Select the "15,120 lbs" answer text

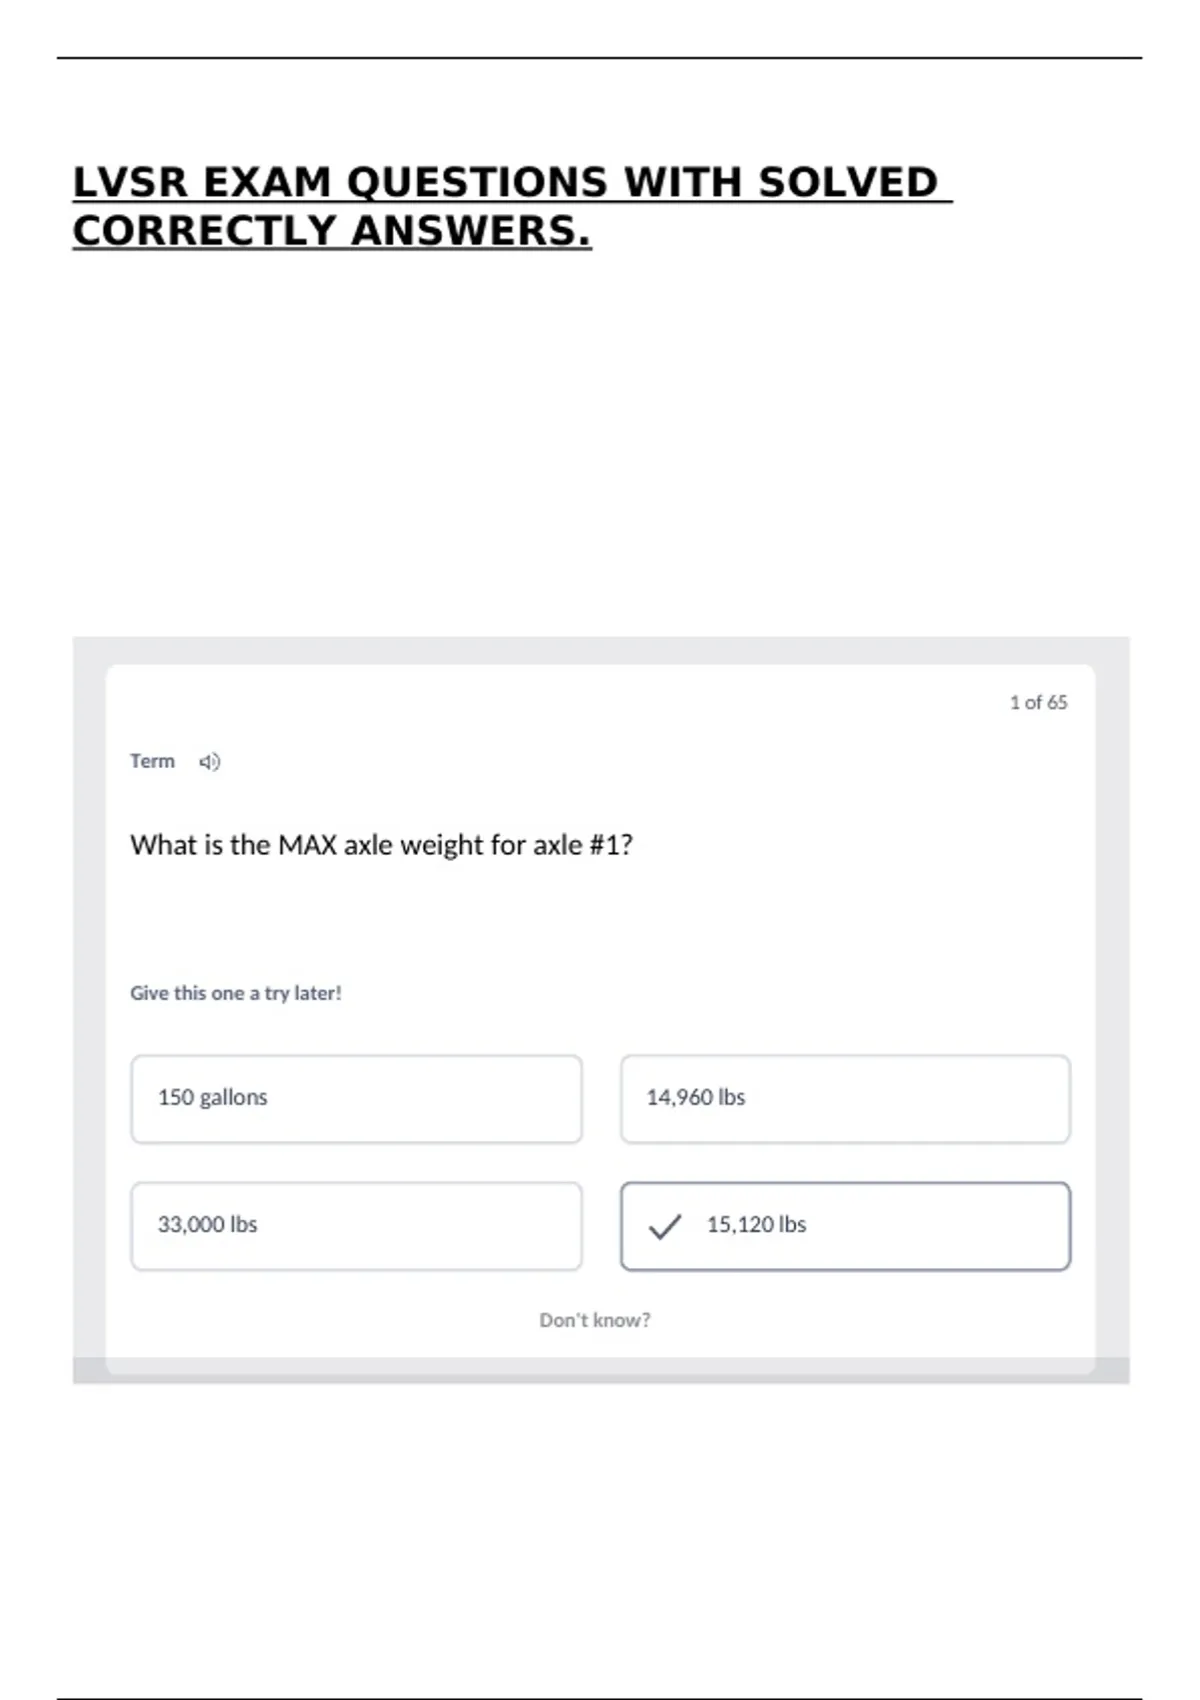tap(756, 1225)
